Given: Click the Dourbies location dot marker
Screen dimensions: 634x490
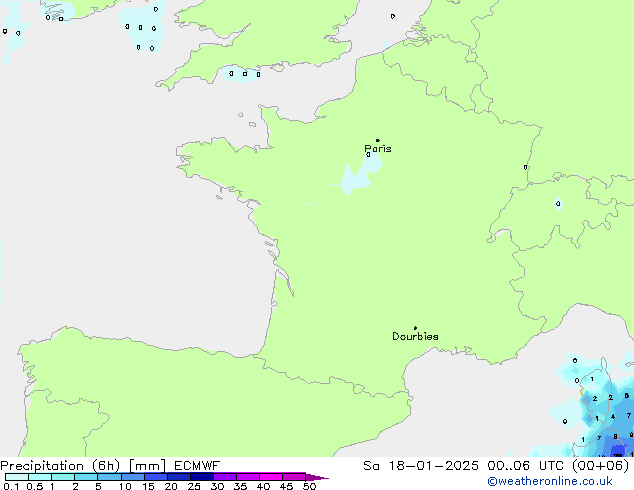Looking at the screenshot, I should tap(415, 328).
